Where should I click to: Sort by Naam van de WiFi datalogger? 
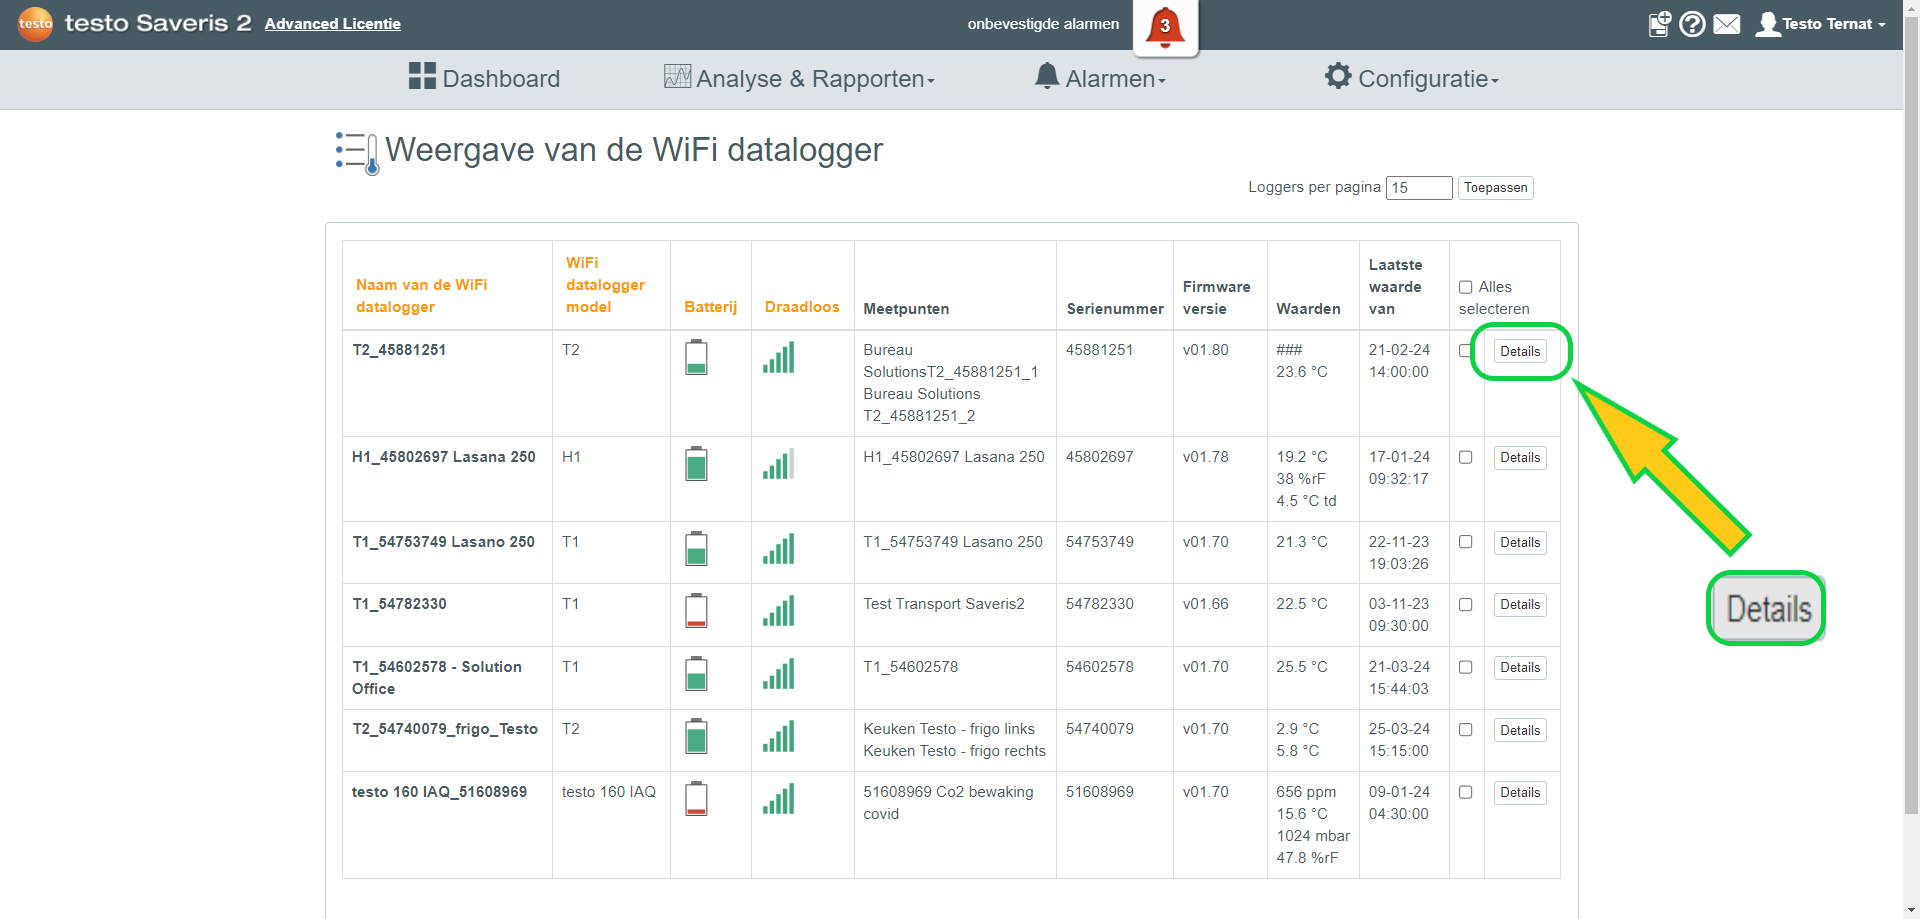(421, 296)
